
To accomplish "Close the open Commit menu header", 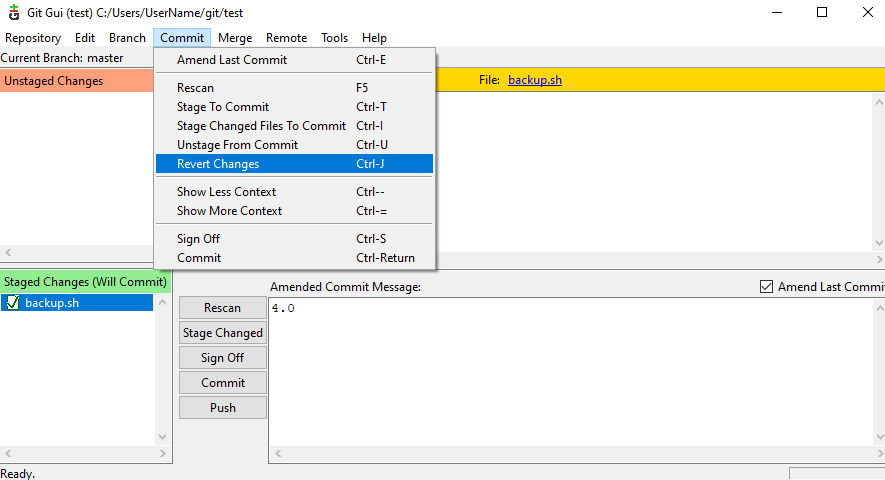I will [x=182, y=38].
